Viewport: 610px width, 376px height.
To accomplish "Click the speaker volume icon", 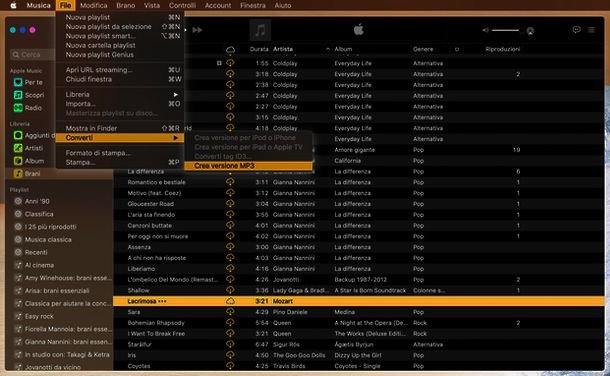I will (x=485, y=30).
